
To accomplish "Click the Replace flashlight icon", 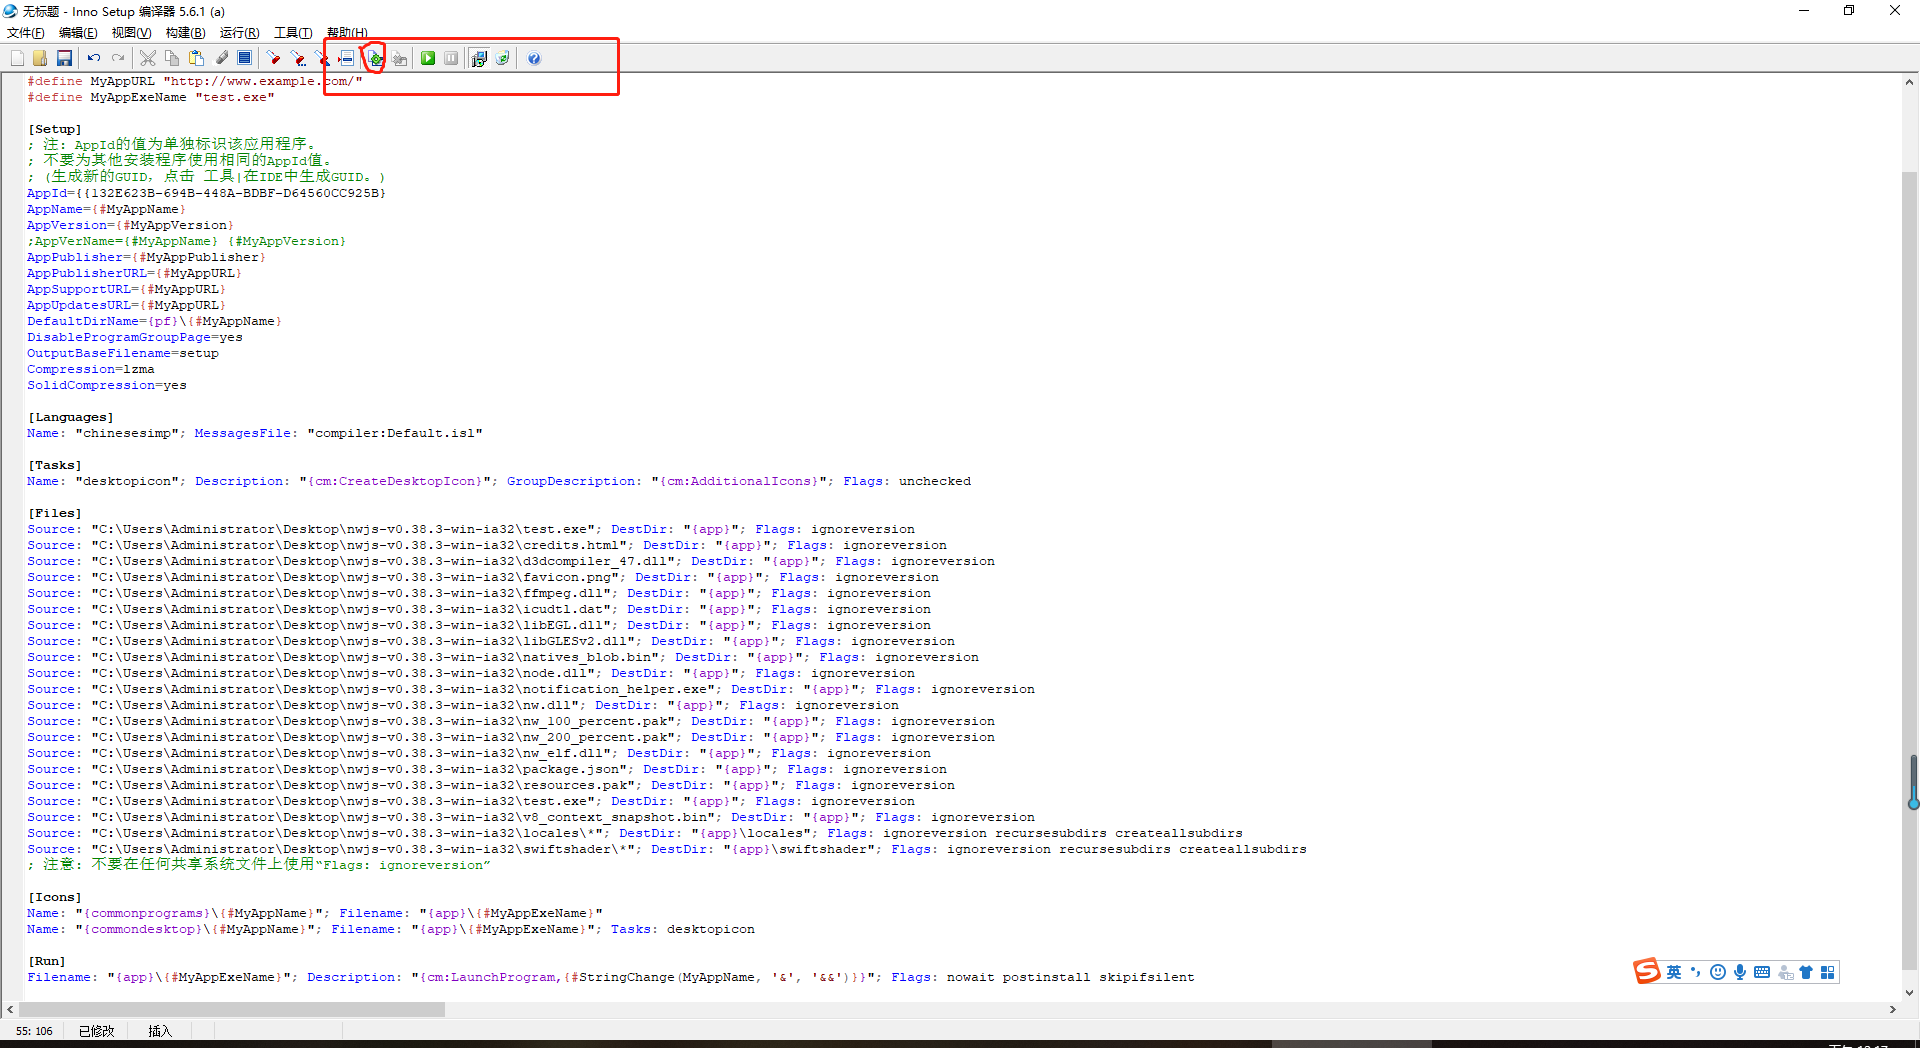I will pyautogui.click(x=321, y=58).
